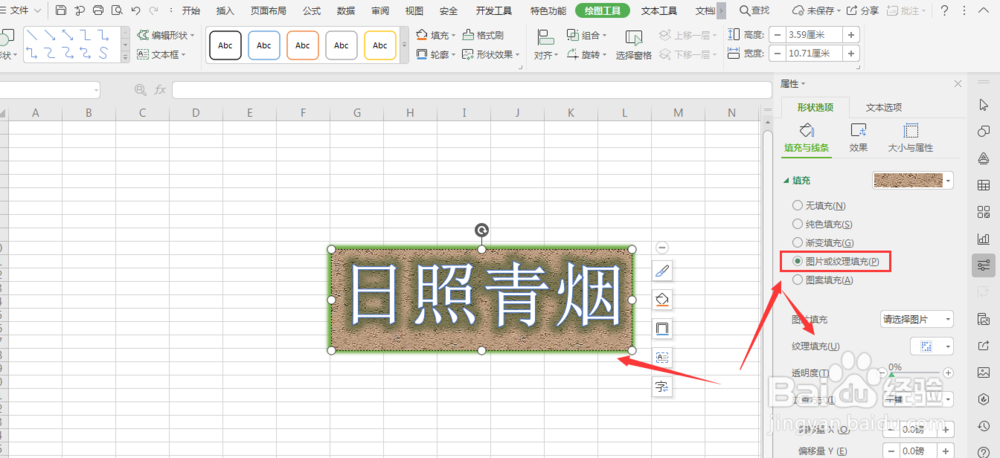Viewport: 1000px width, 458px height.
Task: Click the Format Painter (格式刷) button
Action: pyautogui.click(x=482, y=35)
